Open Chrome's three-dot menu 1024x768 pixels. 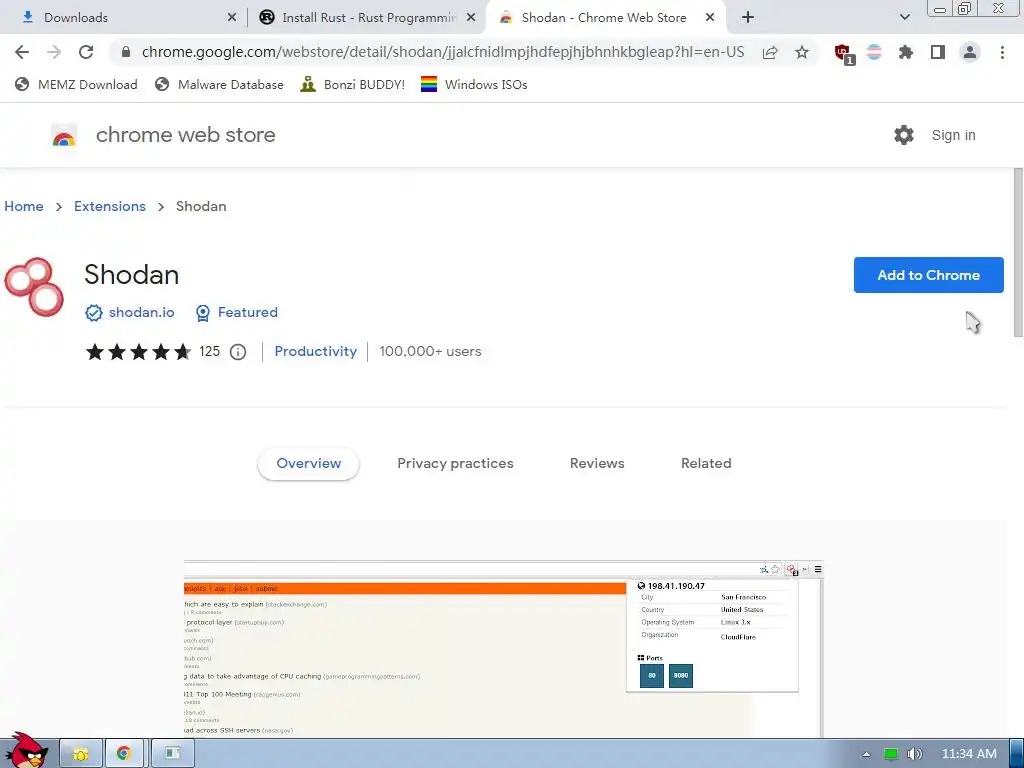[1002, 52]
